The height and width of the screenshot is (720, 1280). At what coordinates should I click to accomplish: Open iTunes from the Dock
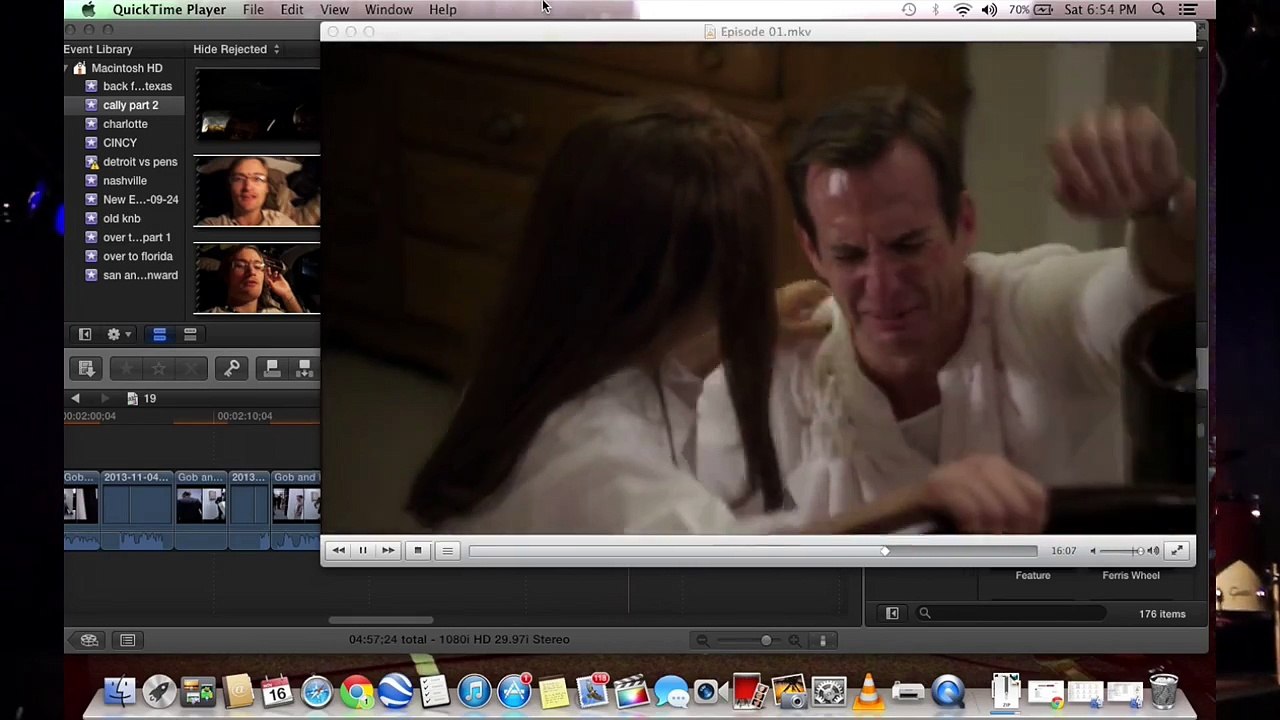(475, 691)
